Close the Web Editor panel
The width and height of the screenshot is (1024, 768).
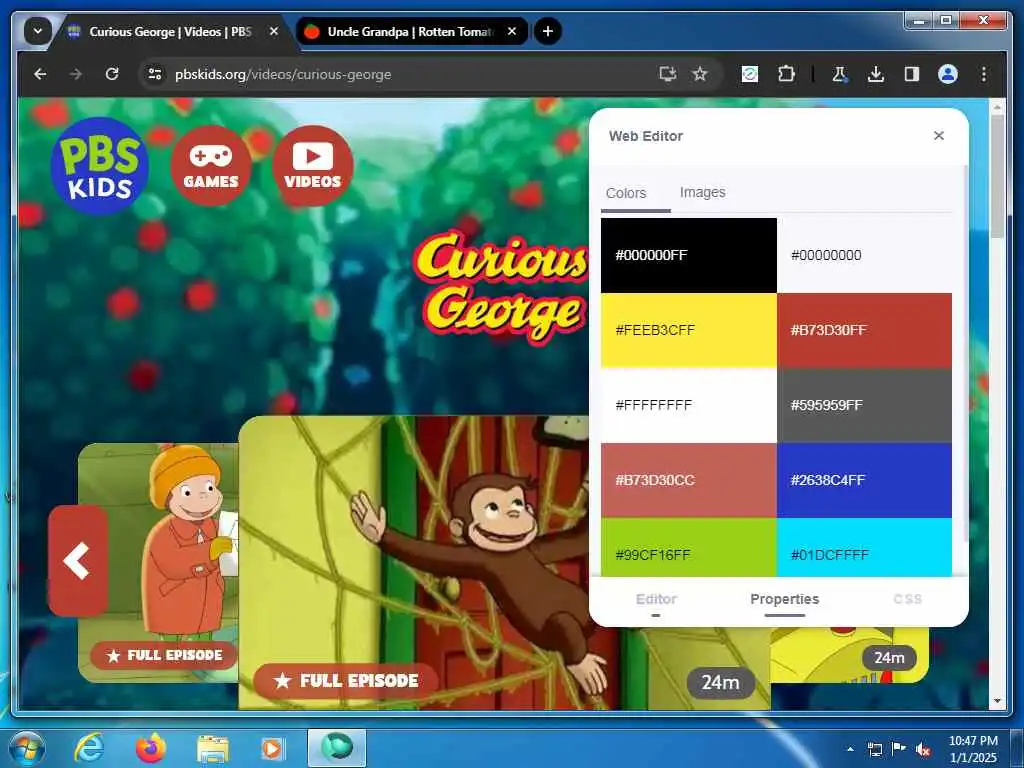[x=938, y=136]
